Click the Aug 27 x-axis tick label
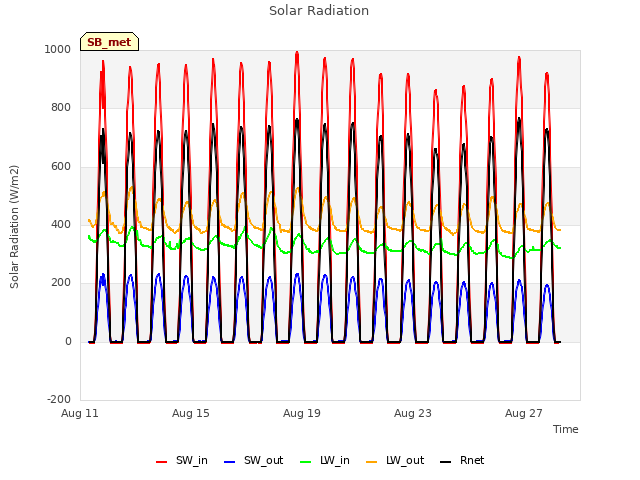 tap(524, 413)
